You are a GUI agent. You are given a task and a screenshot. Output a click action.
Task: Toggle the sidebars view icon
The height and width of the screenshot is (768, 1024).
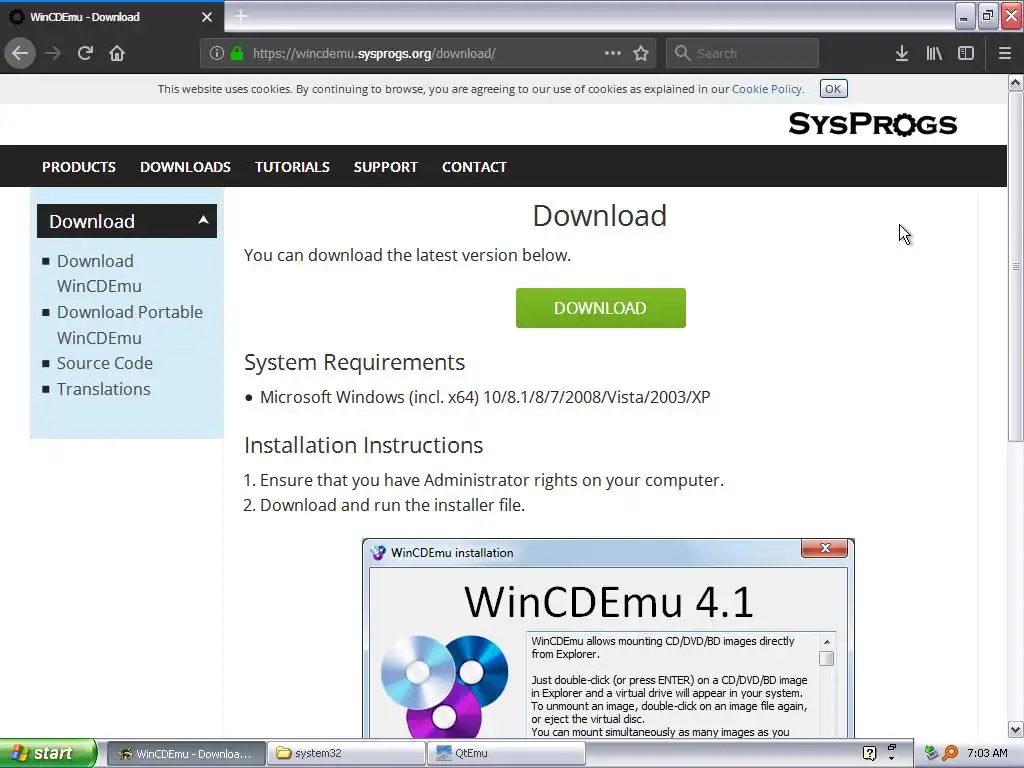pos(966,53)
